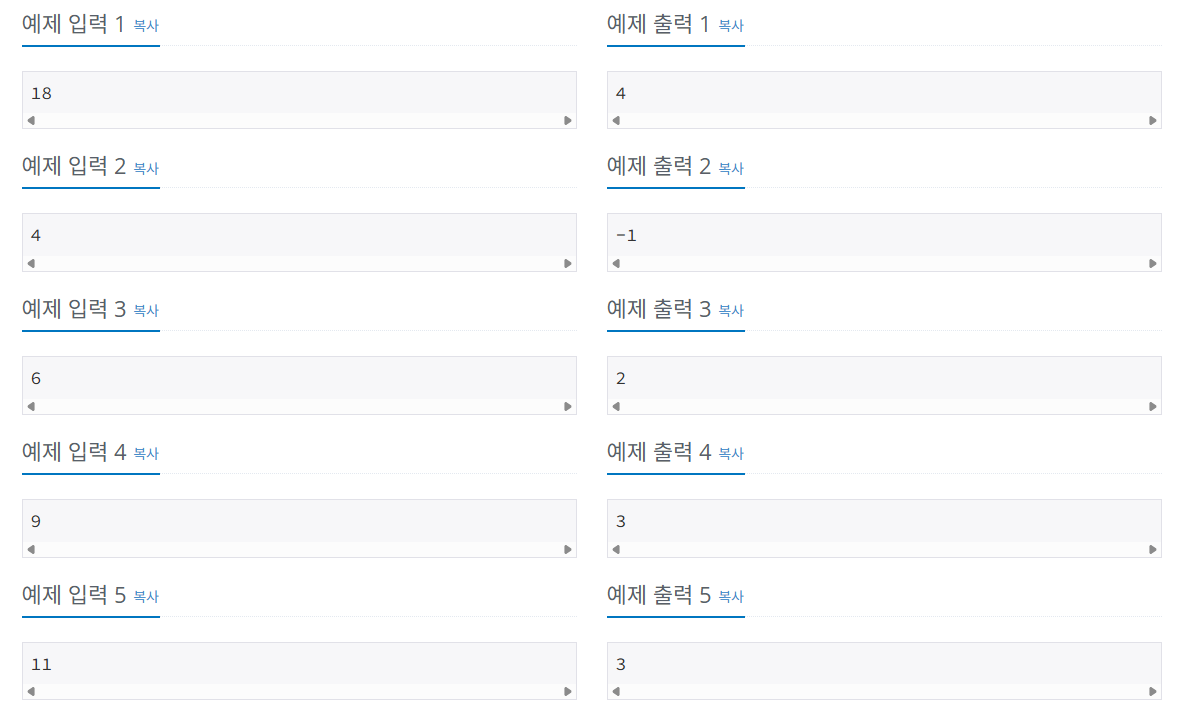The height and width of the screenshot is (712, 1181).
Task: Copy 예제 출력 4 via its 복사 link
Action: tap(731, 454)
